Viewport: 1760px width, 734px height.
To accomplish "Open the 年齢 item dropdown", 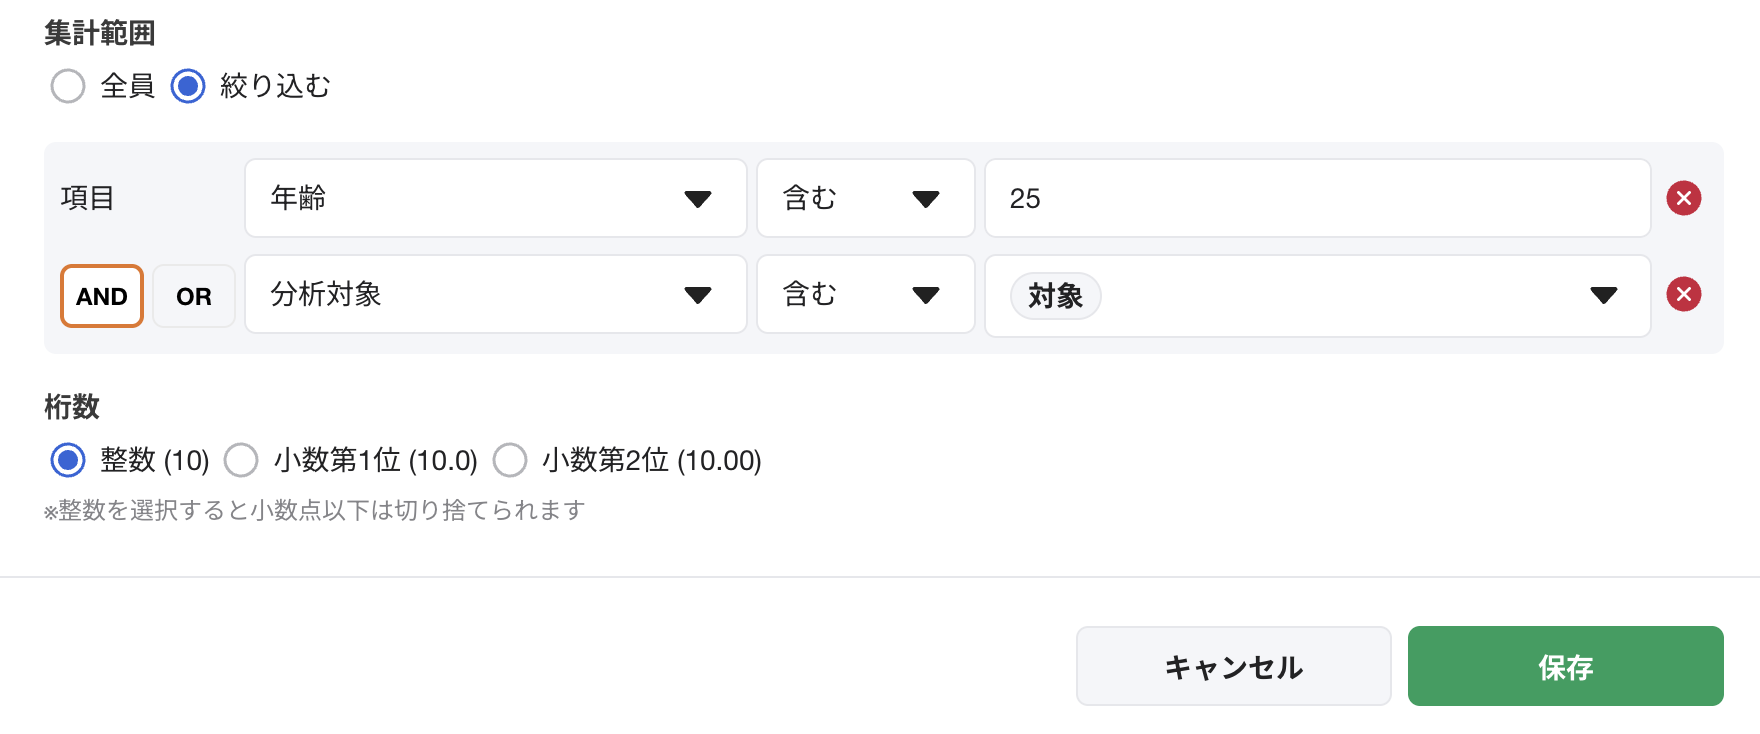I will coord(495,198).
